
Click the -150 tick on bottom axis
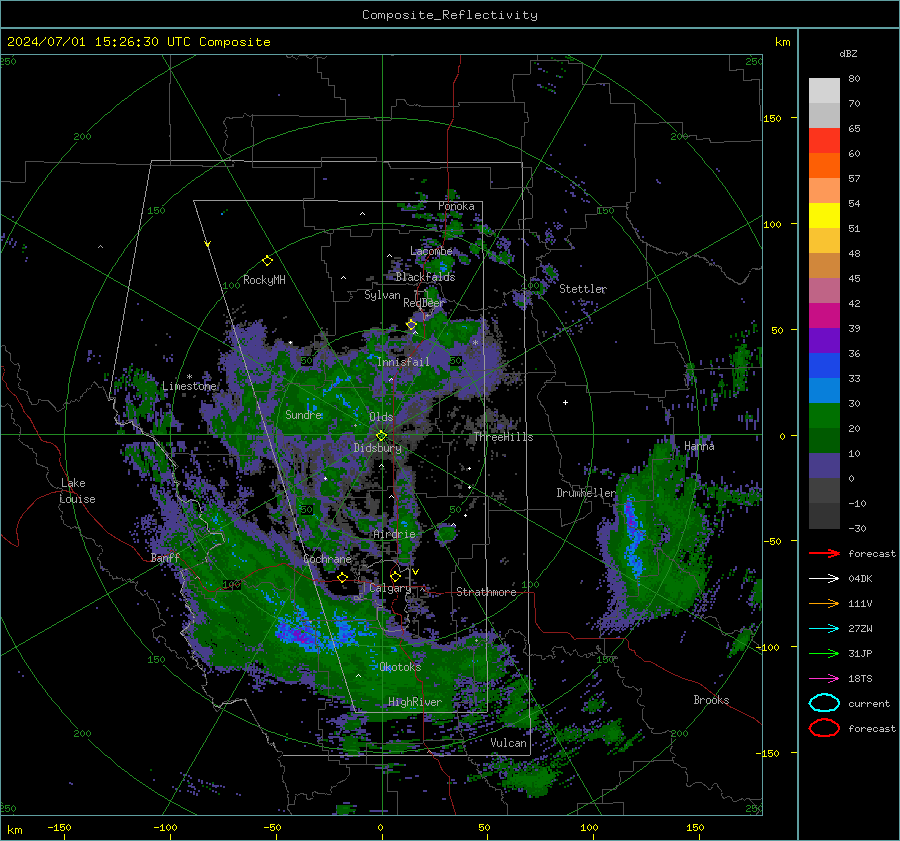(59, 828)
